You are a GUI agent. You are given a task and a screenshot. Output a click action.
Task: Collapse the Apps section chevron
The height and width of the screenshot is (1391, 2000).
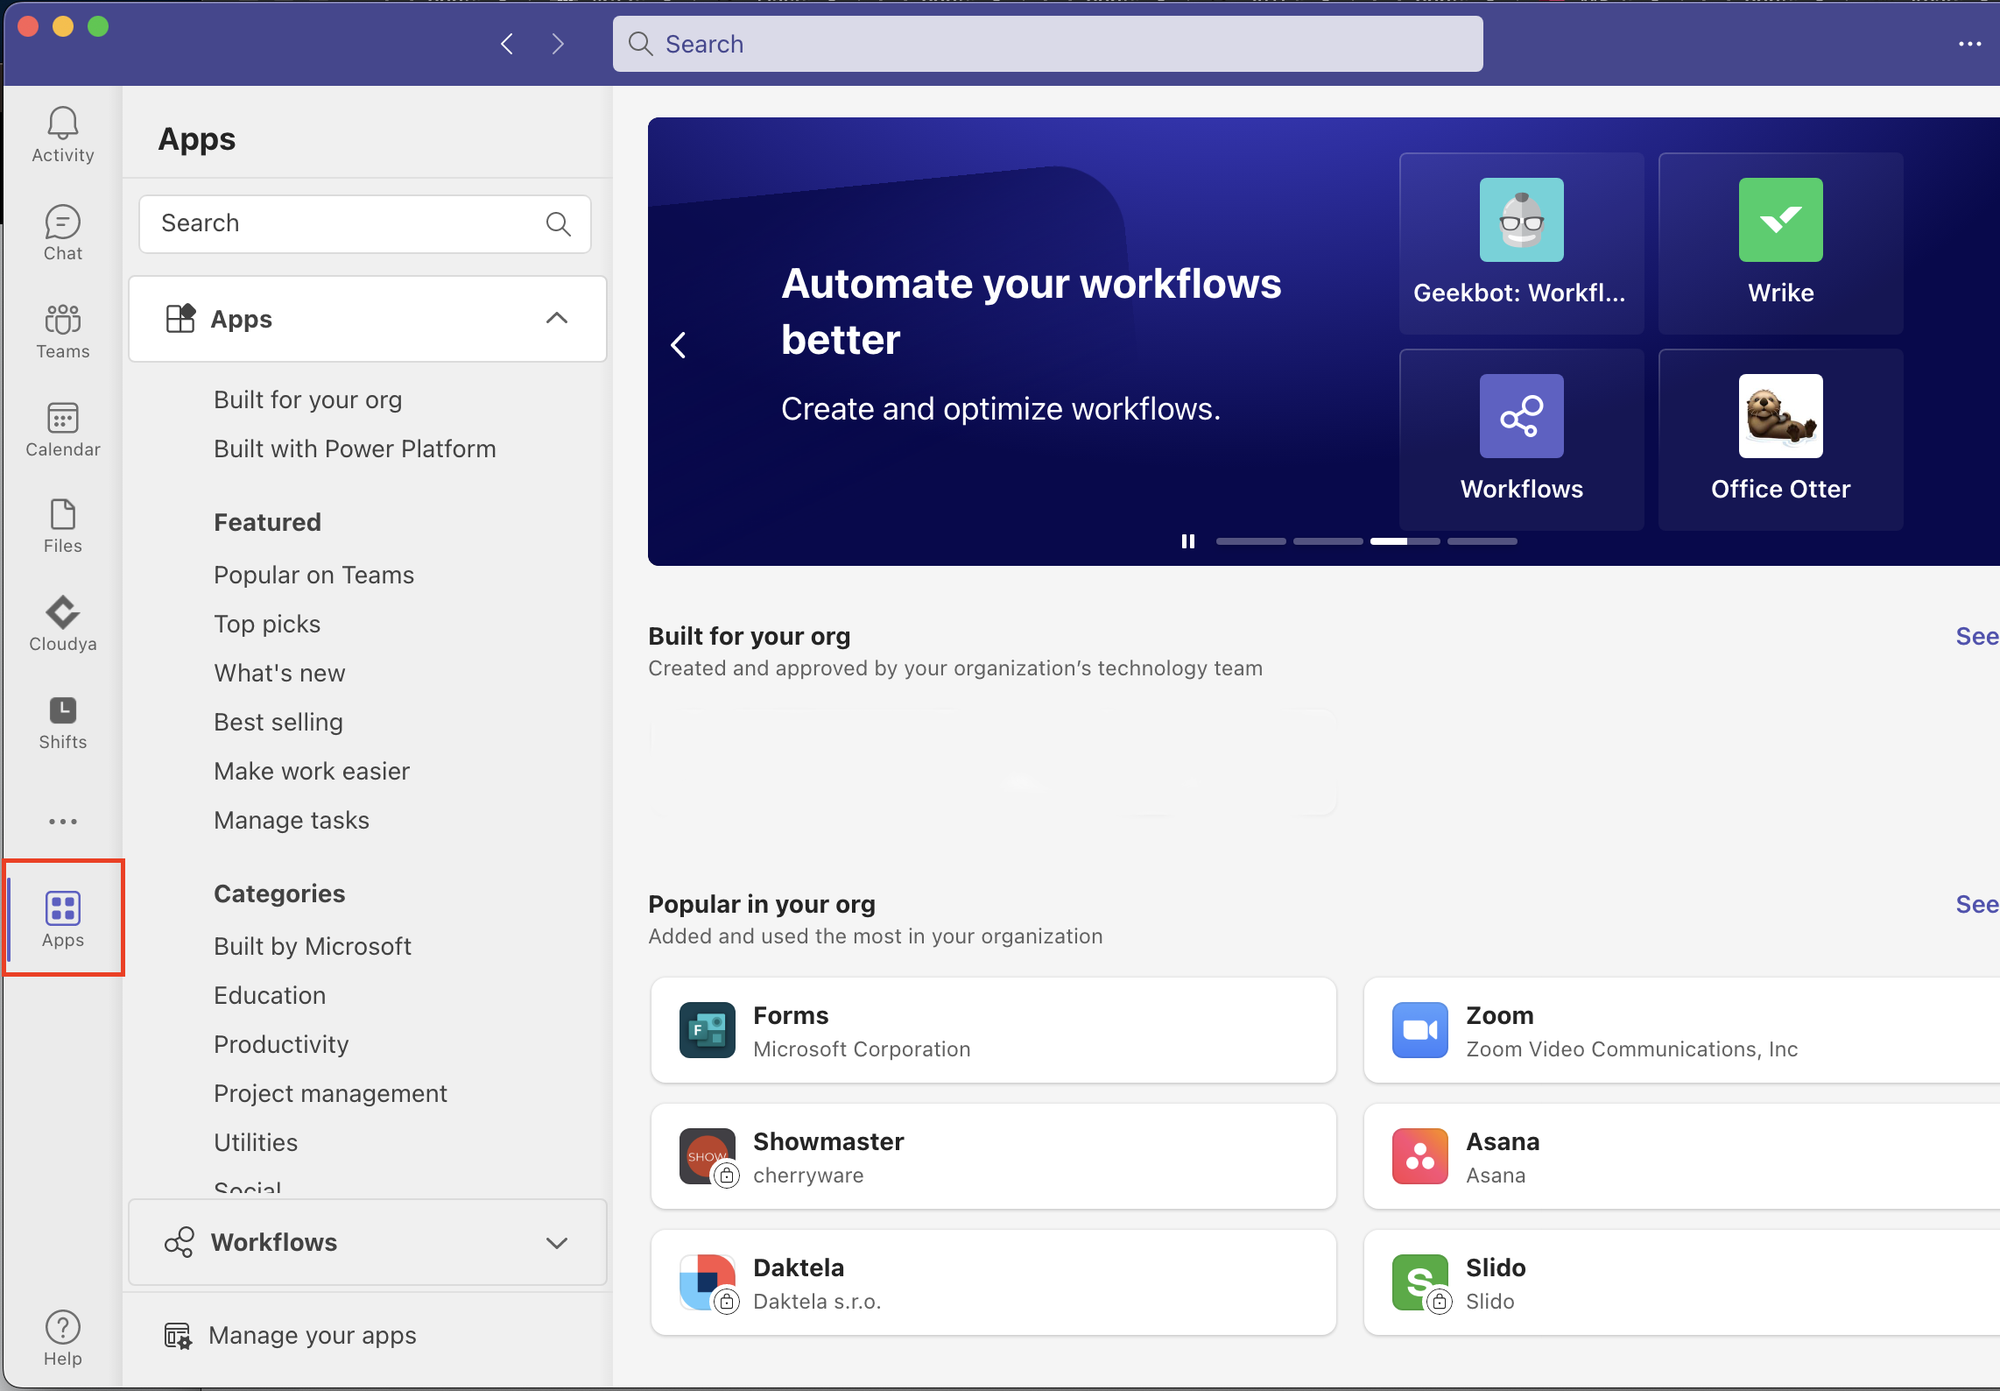pyautogui.click(x=557, y=318)
